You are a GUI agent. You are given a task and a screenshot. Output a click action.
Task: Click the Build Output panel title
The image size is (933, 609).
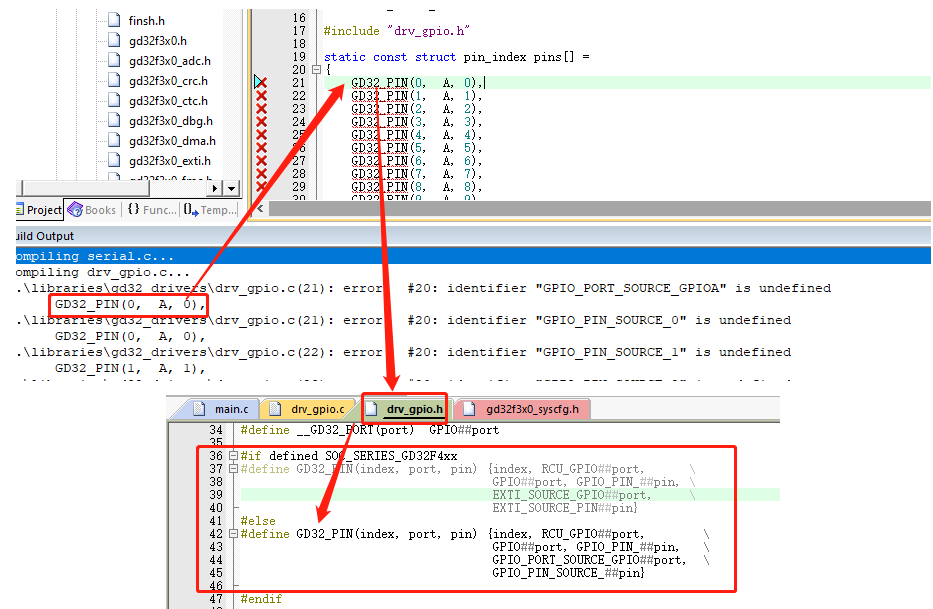pos(45,236)
